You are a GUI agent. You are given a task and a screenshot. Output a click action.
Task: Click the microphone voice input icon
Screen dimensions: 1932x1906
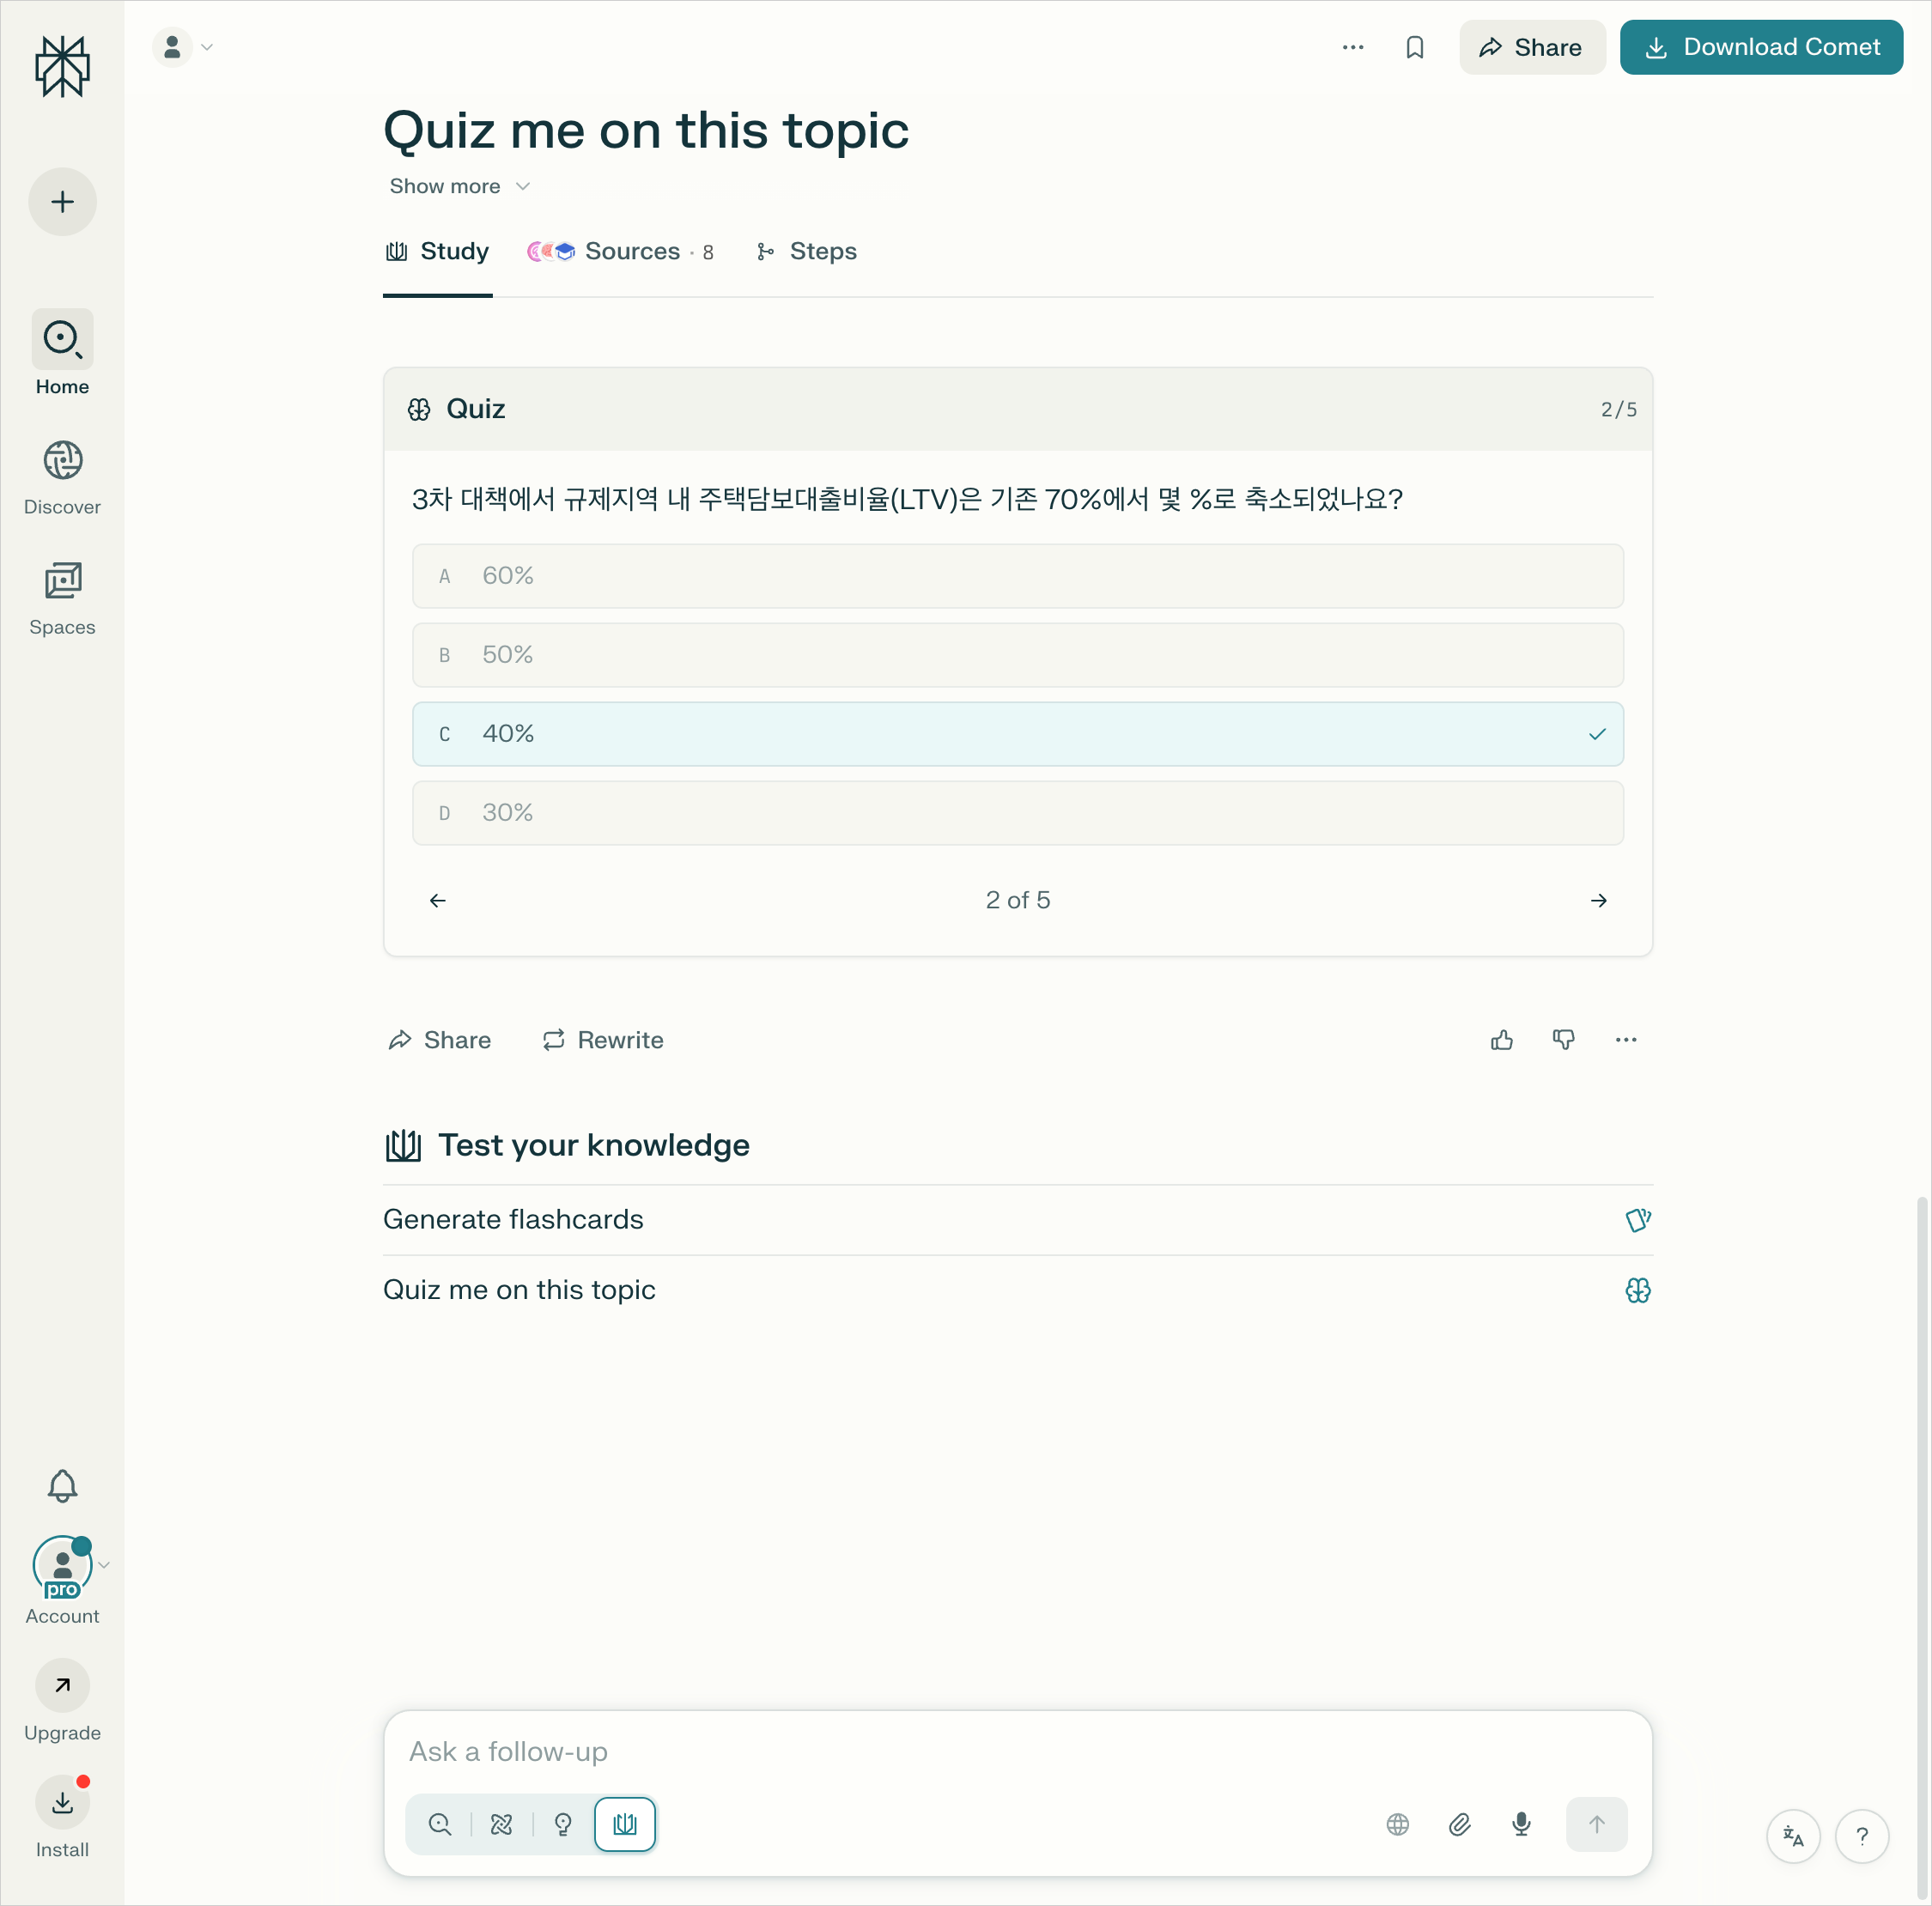(x=1520, y=1824)
